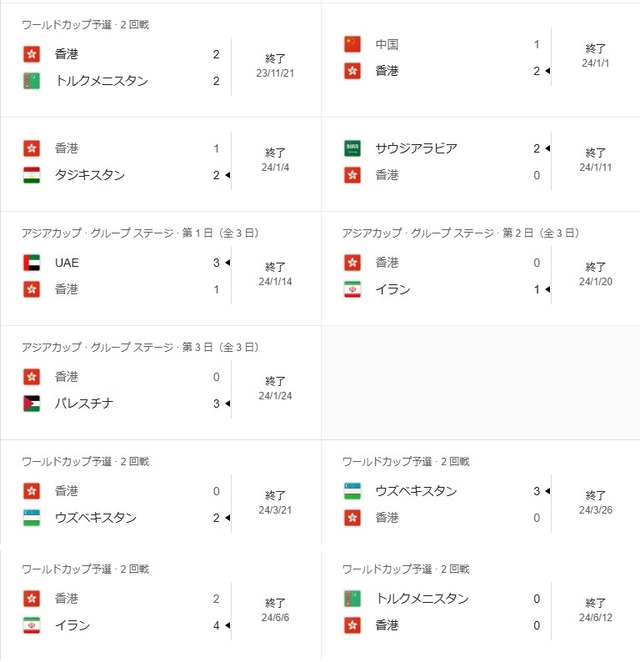Open the 中国 vs 香港 match result
Image resolution: width=640 pixels, height=662 pixels.
[x=481, y=60]
